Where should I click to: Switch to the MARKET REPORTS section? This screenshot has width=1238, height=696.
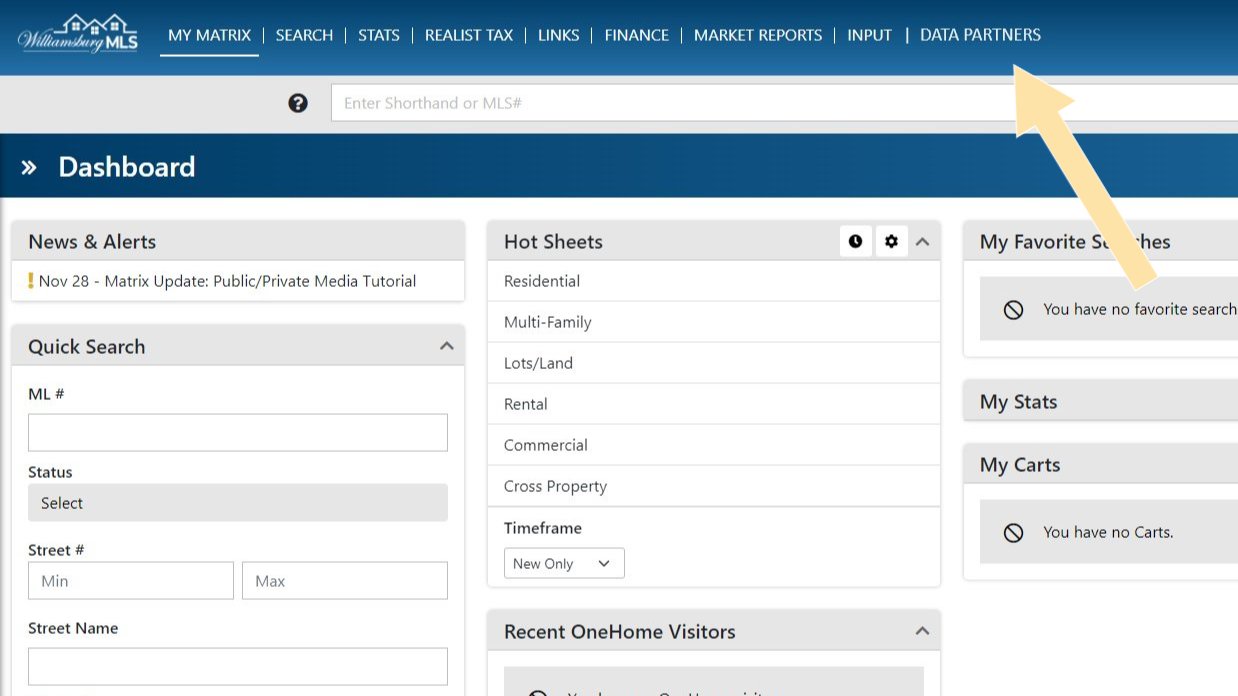757,34
